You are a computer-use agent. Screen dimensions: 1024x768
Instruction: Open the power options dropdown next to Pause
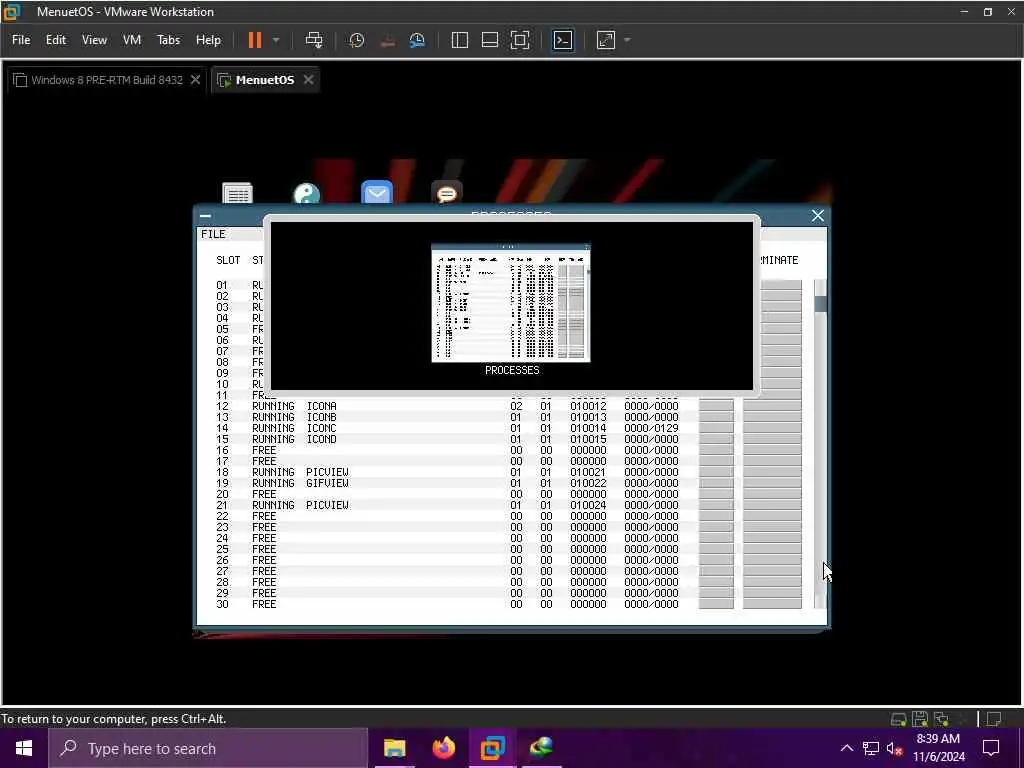pos(276,40)
